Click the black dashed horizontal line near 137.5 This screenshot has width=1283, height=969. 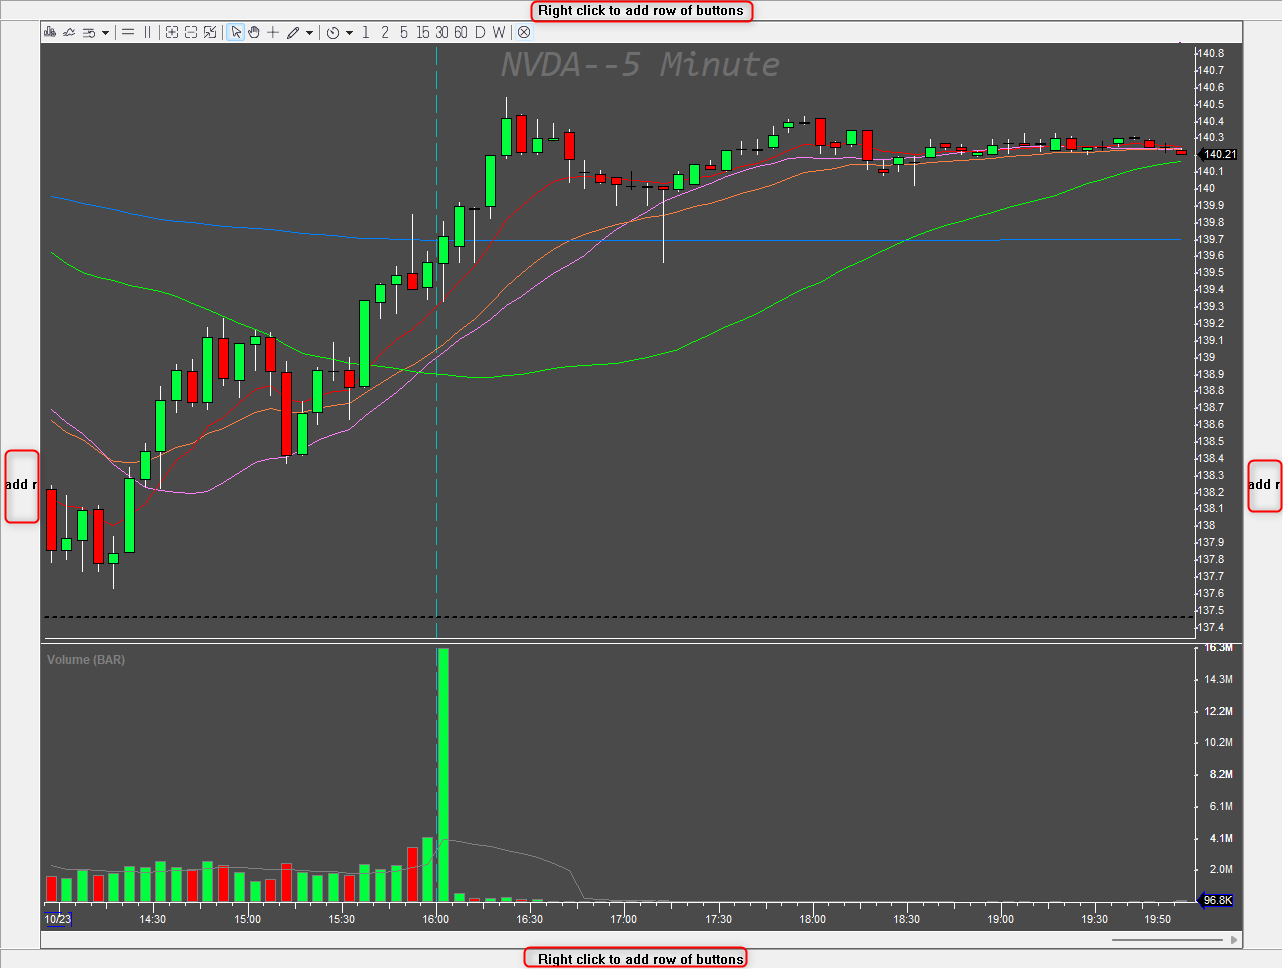point(618,617)
